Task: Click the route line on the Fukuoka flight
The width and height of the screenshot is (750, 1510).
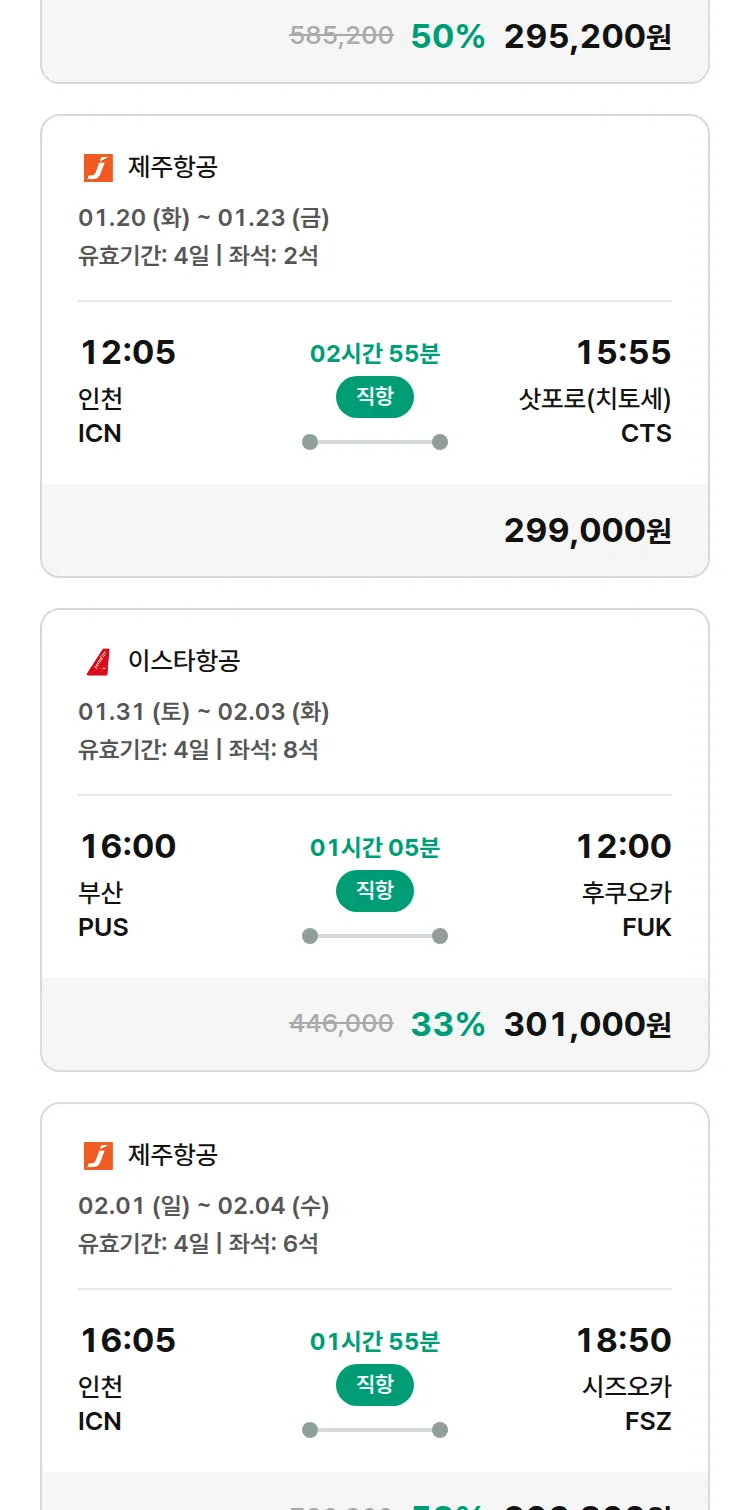Action: click(374, 936)
